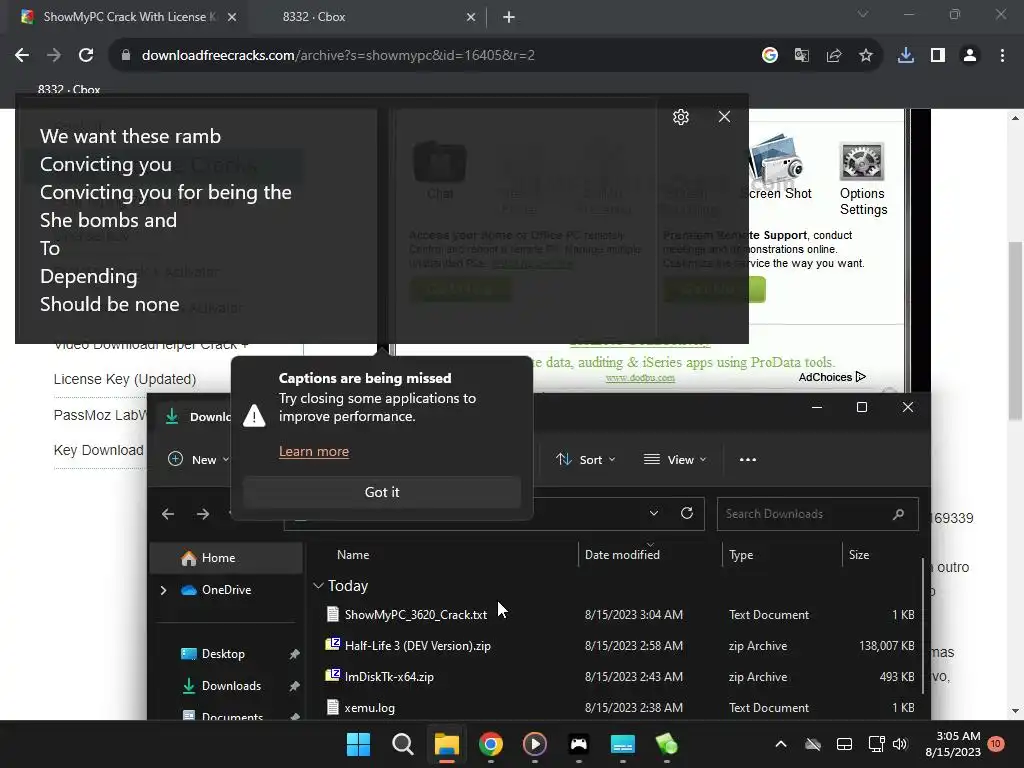The width and height of the screenshot is (1024, 768).
Task: Open a new browser tab
Action: click(x=509, y=18)
